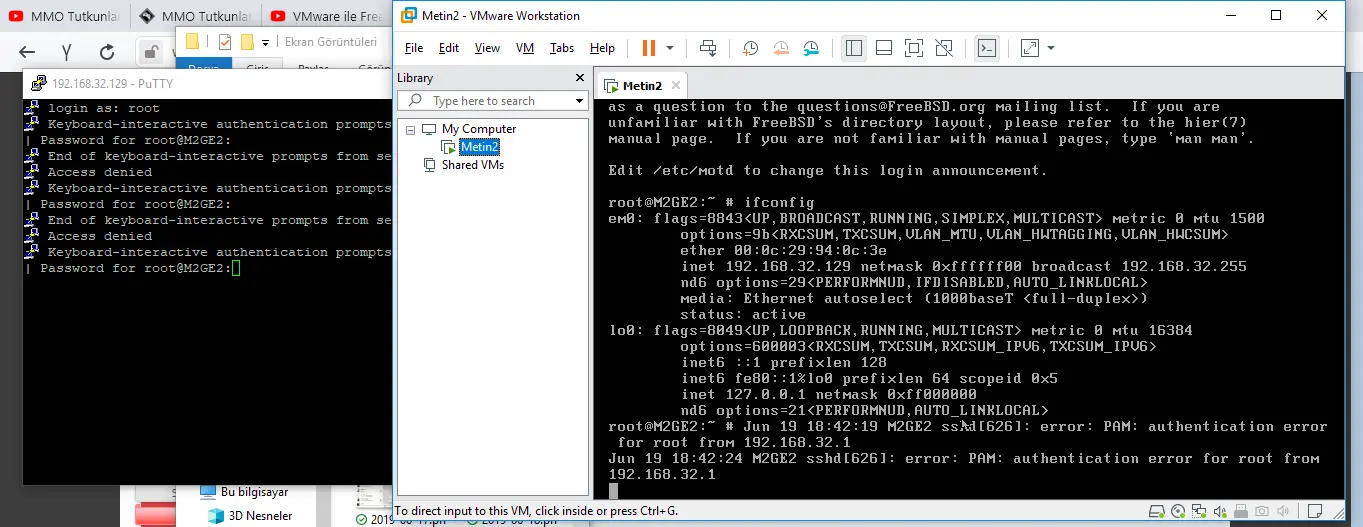
Task: Close the Metin2 tab
Action: (x=676, y=86)
